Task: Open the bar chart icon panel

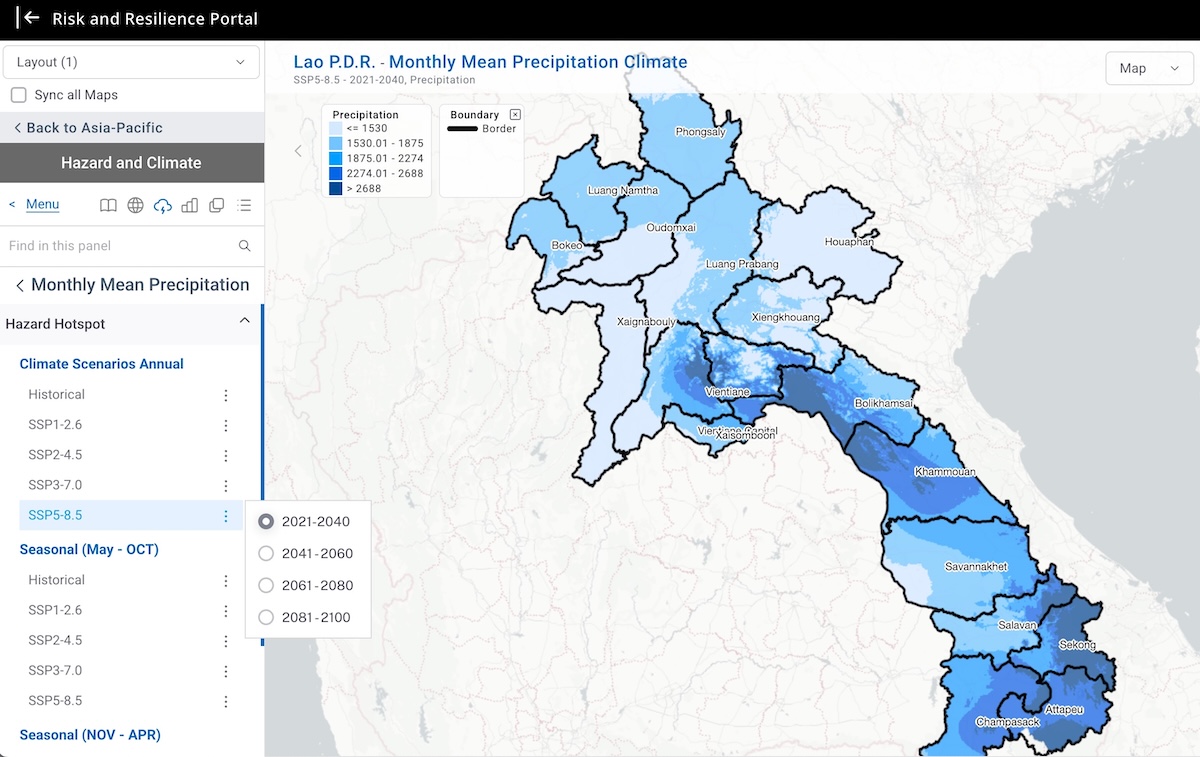Action: coord(189,205)
